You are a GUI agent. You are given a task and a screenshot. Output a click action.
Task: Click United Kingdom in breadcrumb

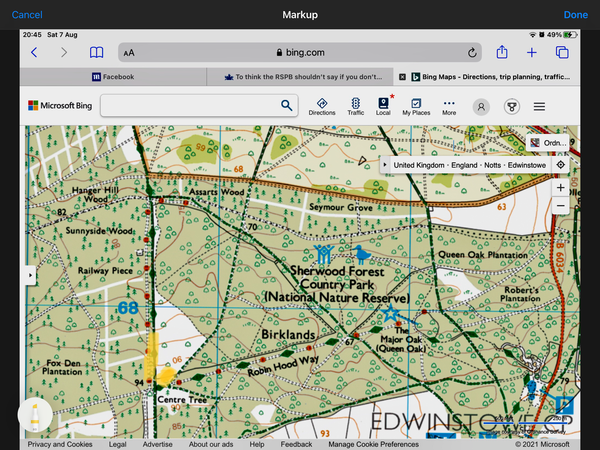point(419,165)
